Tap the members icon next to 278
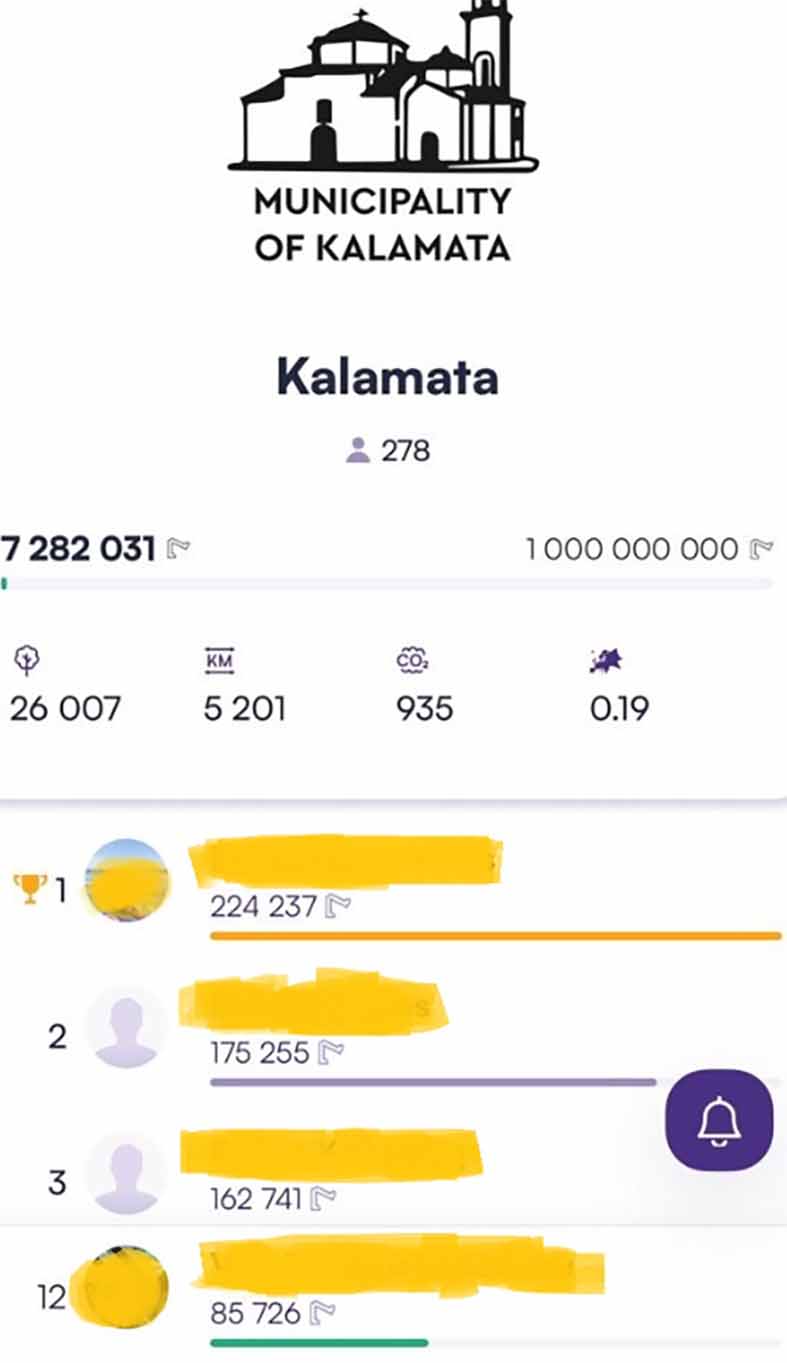This screenshot has height=1363, width=787. tap(358, 451)
